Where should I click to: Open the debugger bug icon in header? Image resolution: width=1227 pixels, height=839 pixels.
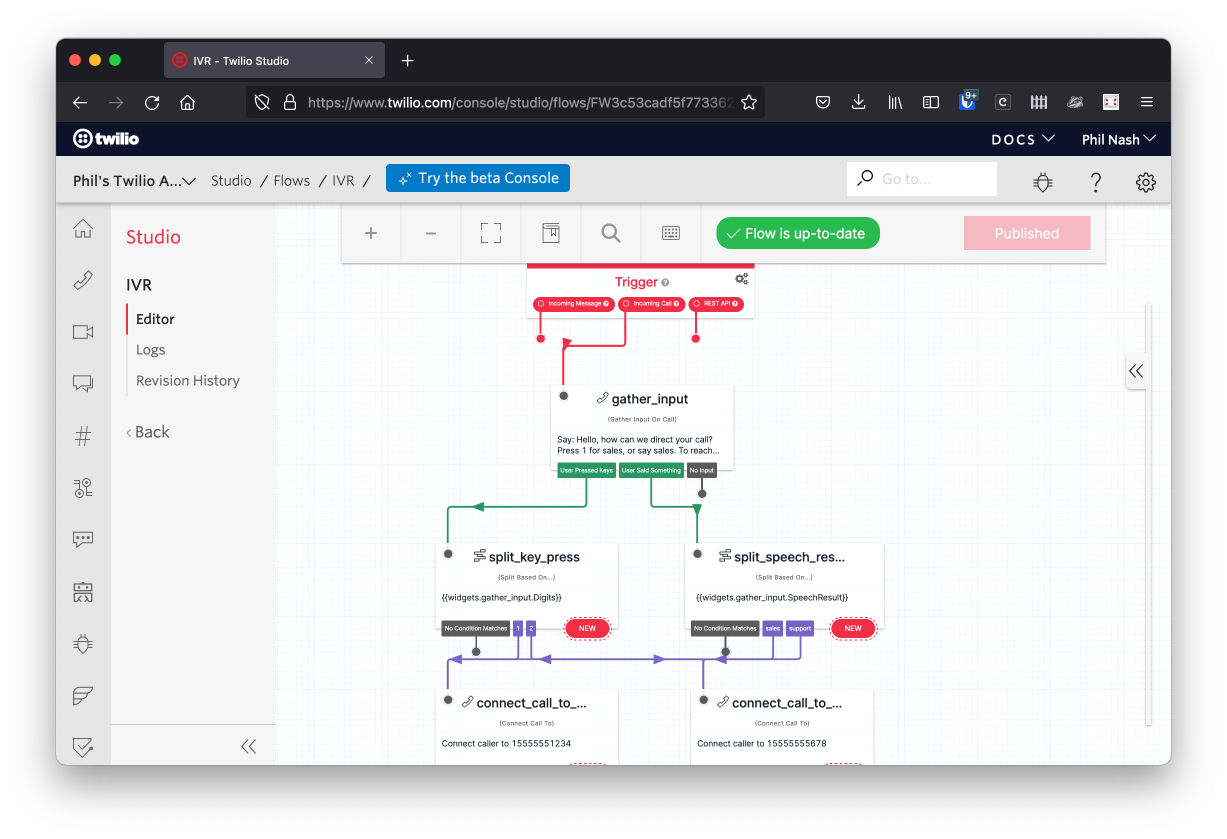[1043, 182]
